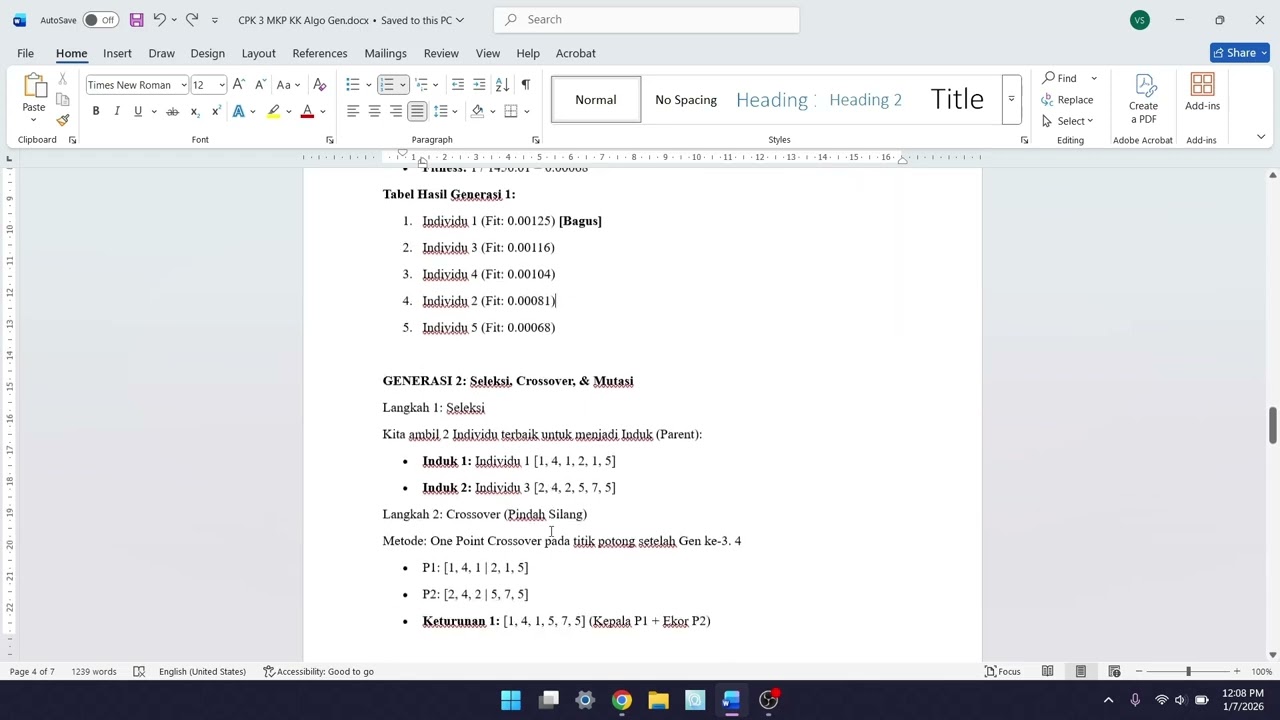The height and width of the screenshot is (720, 1280).
Task: Align paragraph text to the left
Action: 353,111
